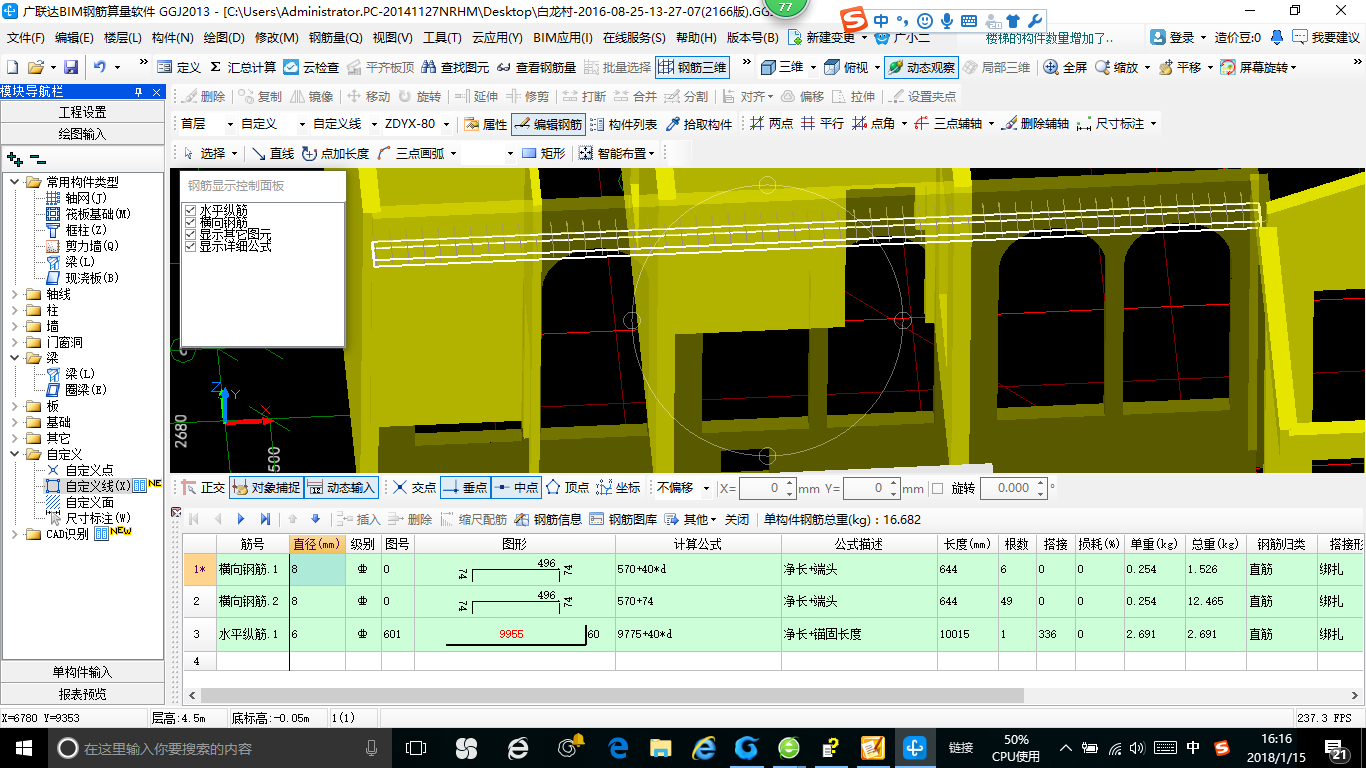Viewport: 1366px width, 768px height.
Task: Run 云检查 cloud check
Action: coord(311,67)
